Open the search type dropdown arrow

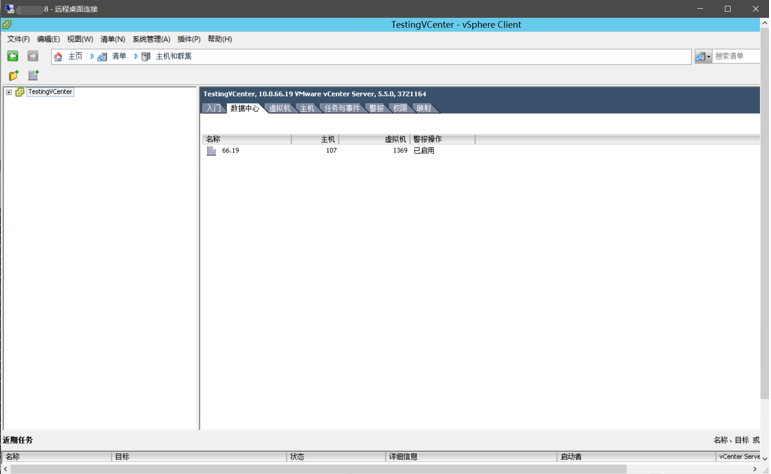tap(708, 57)
